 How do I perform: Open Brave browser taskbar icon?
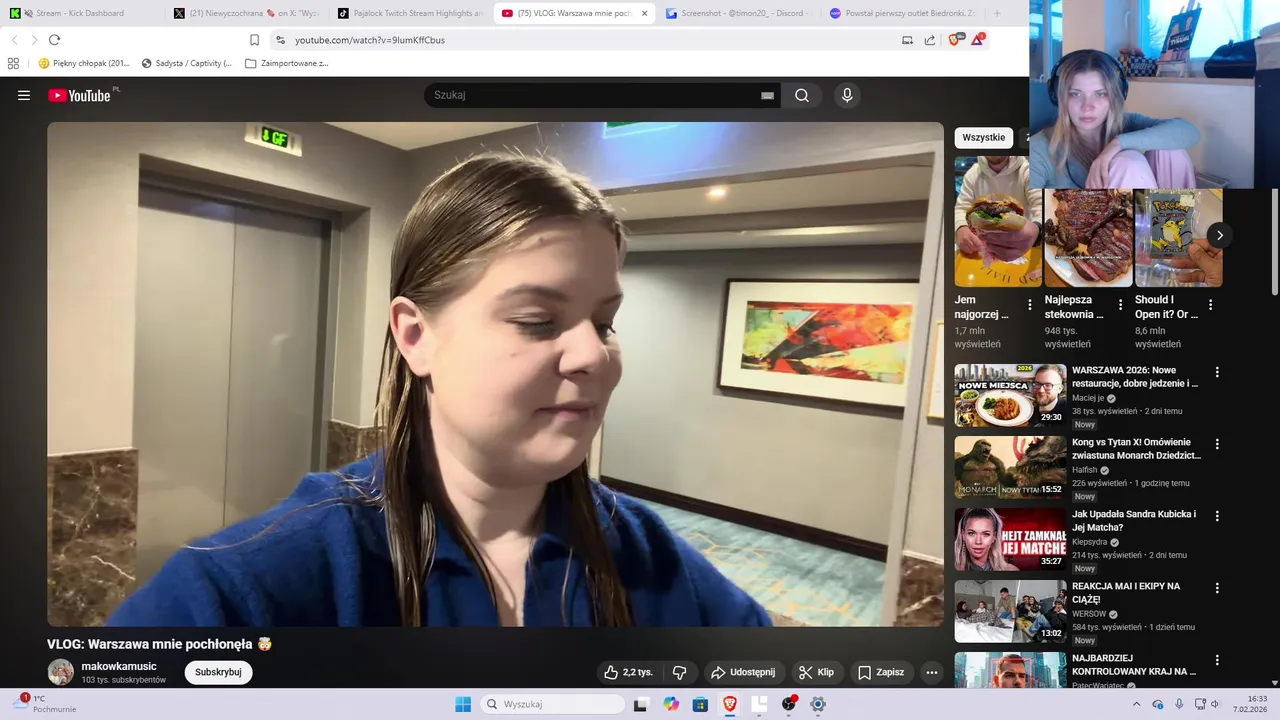(x=730, y=704)
